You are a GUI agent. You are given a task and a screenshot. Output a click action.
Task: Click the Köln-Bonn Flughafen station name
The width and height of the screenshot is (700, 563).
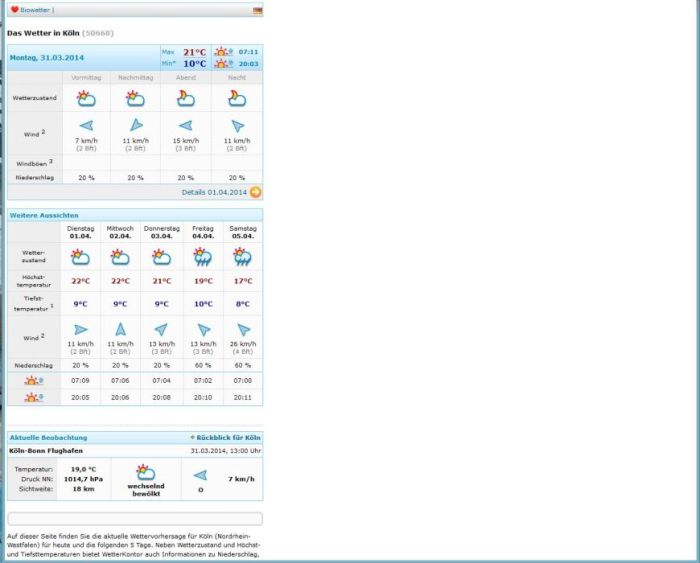coord(46,451)
